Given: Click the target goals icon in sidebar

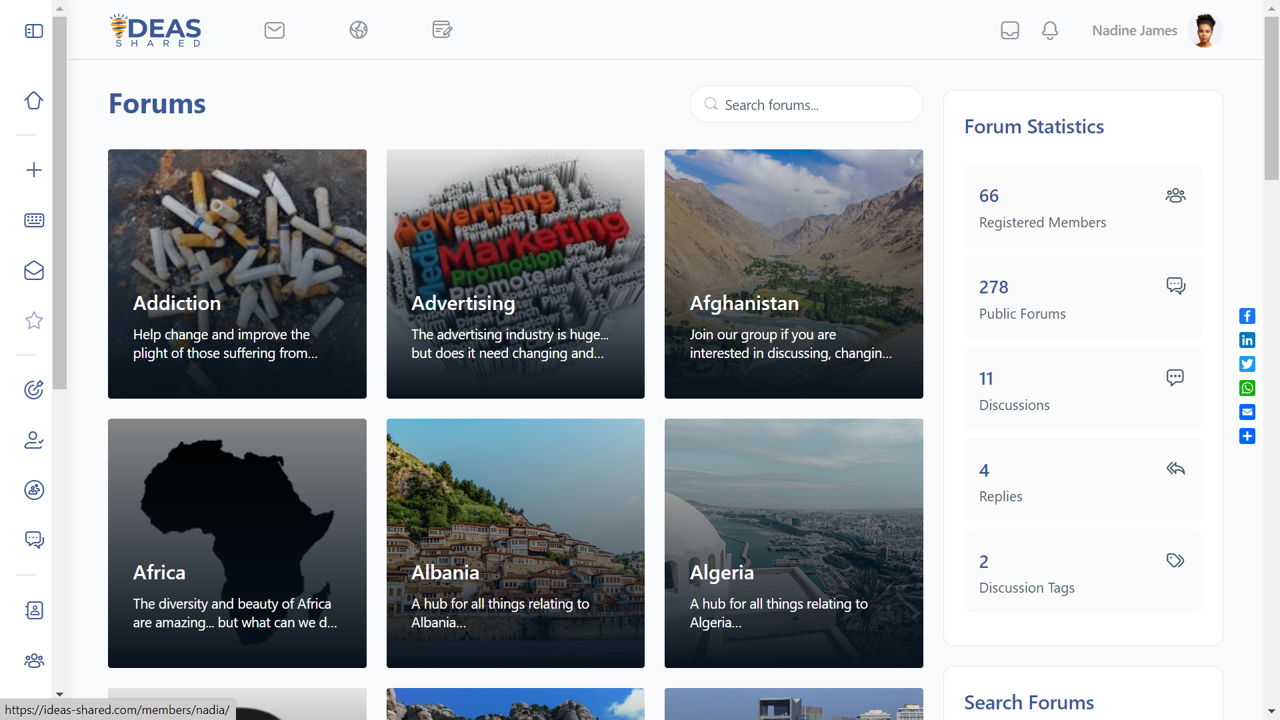Looking at the screenshot, I should [x=34, y=390].
